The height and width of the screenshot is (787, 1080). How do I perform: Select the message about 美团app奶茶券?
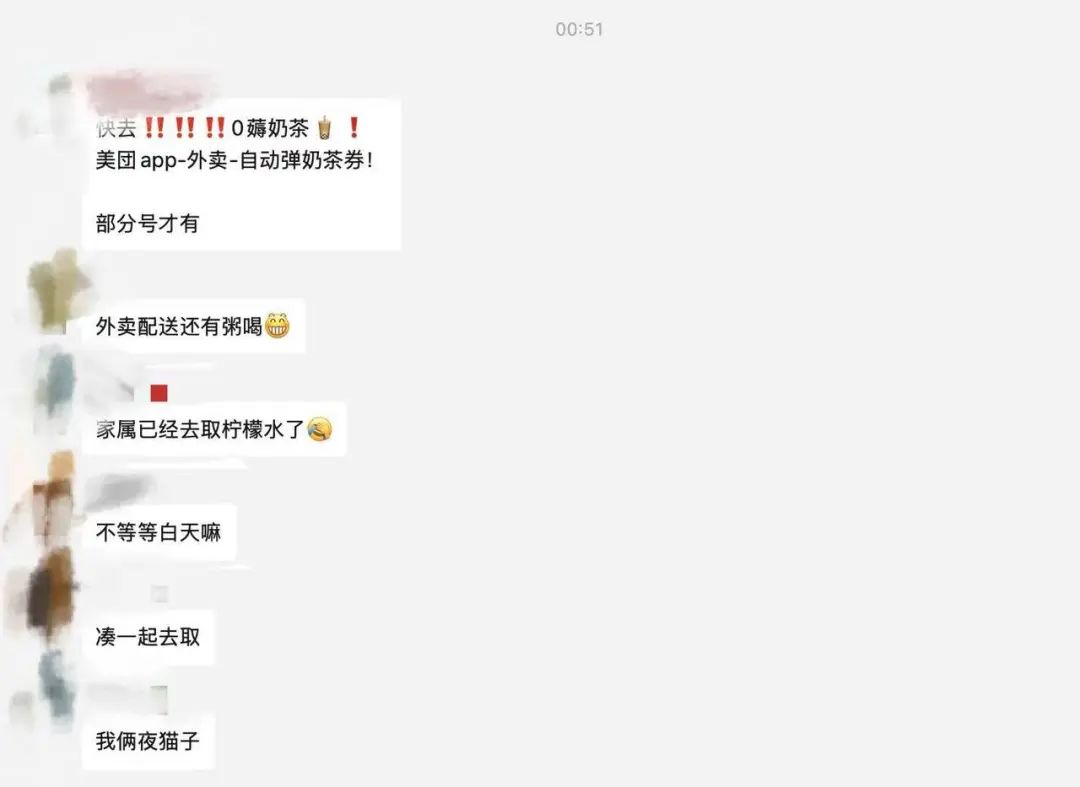tap(242, 176)
